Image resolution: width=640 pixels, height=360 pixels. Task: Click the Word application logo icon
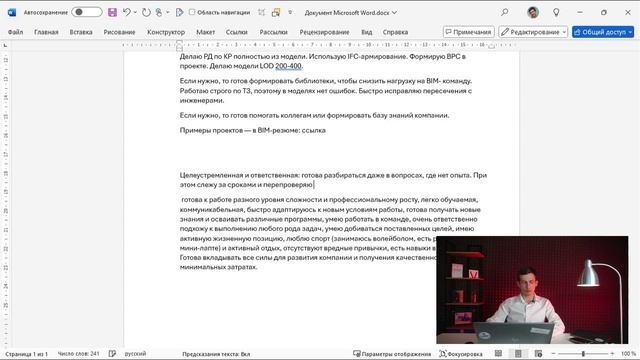pyautogui.click(x=12, y=12)
